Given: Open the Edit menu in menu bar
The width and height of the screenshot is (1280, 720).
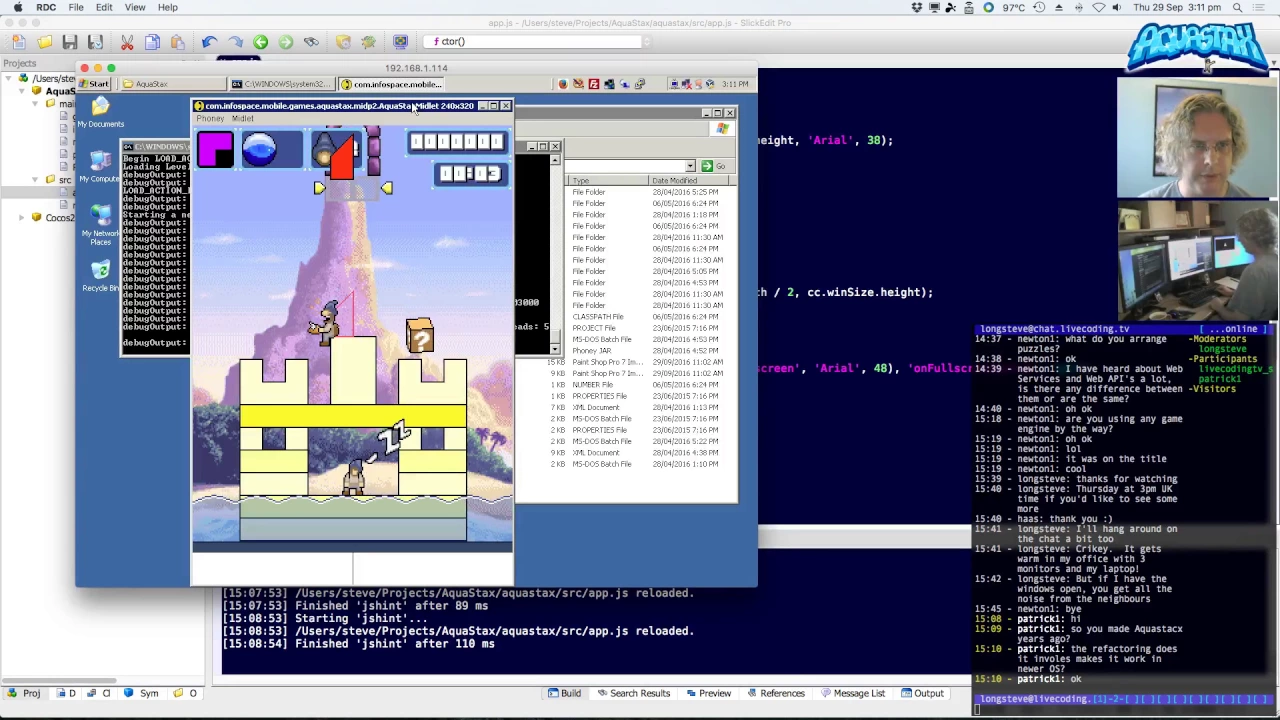Looking at the screenshot, I should tap(104, 7).
